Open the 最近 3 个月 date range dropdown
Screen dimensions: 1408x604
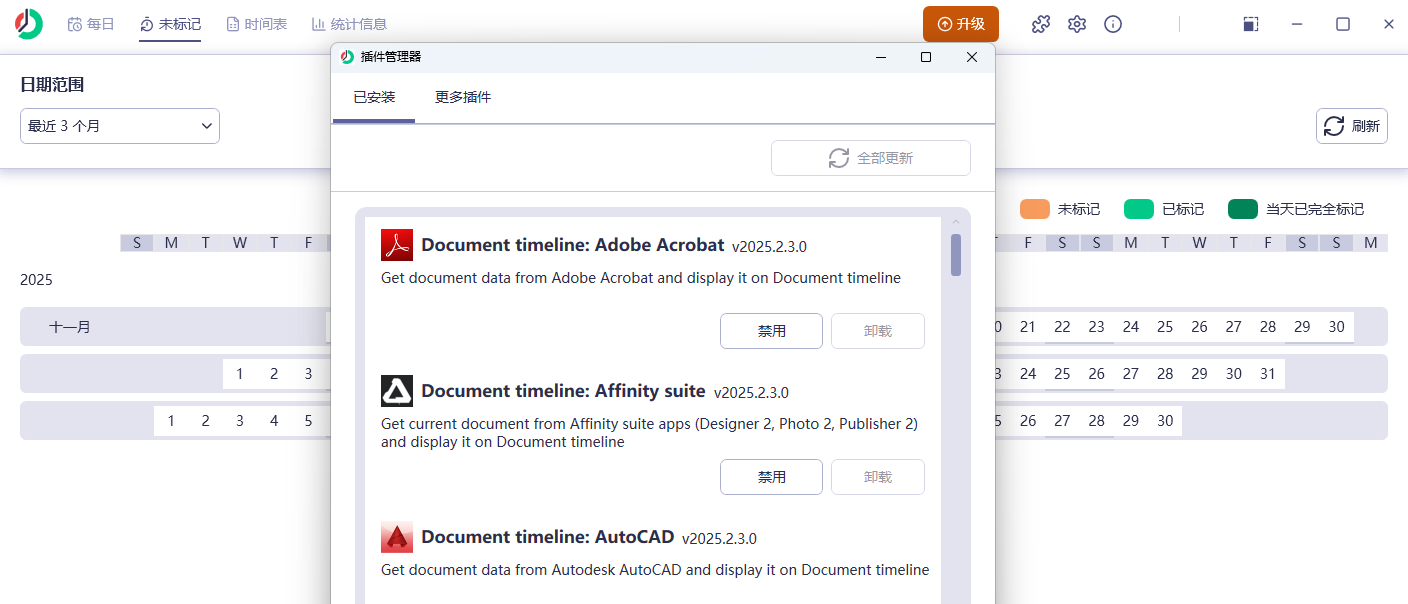tap(119, 125)
